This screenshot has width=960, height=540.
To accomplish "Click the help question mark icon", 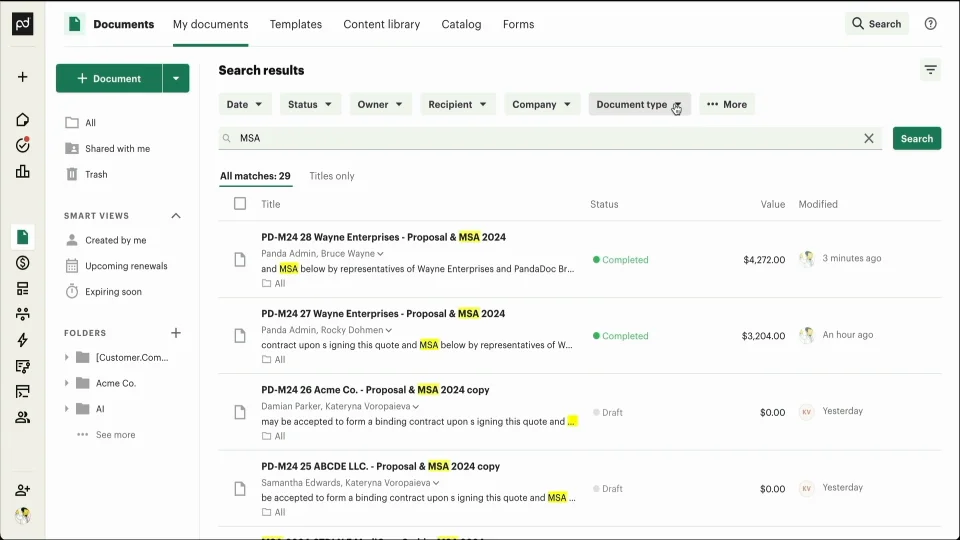I will (931, 24).
